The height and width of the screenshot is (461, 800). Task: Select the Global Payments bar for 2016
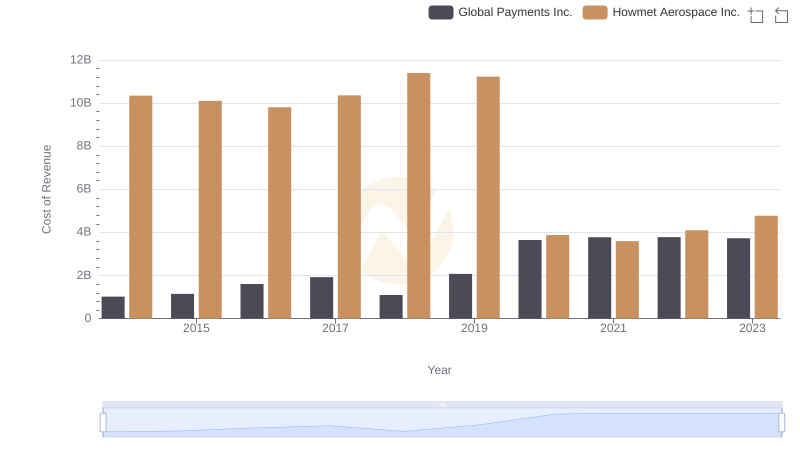tap(252, 301)
